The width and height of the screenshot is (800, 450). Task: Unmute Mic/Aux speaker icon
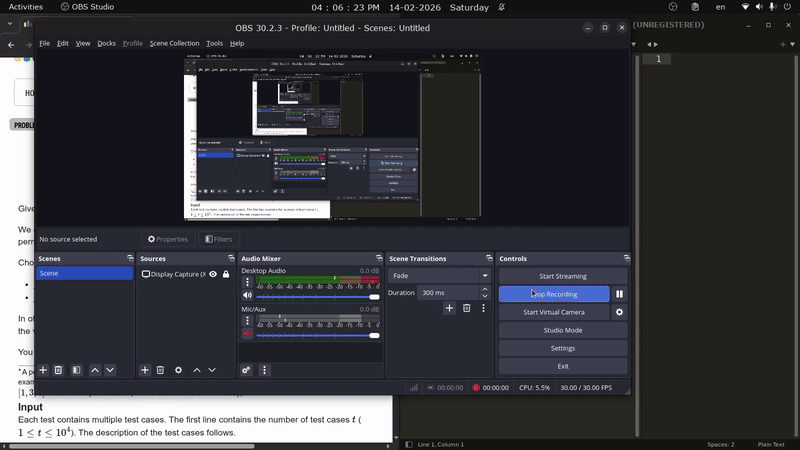(x=247, y=334)
